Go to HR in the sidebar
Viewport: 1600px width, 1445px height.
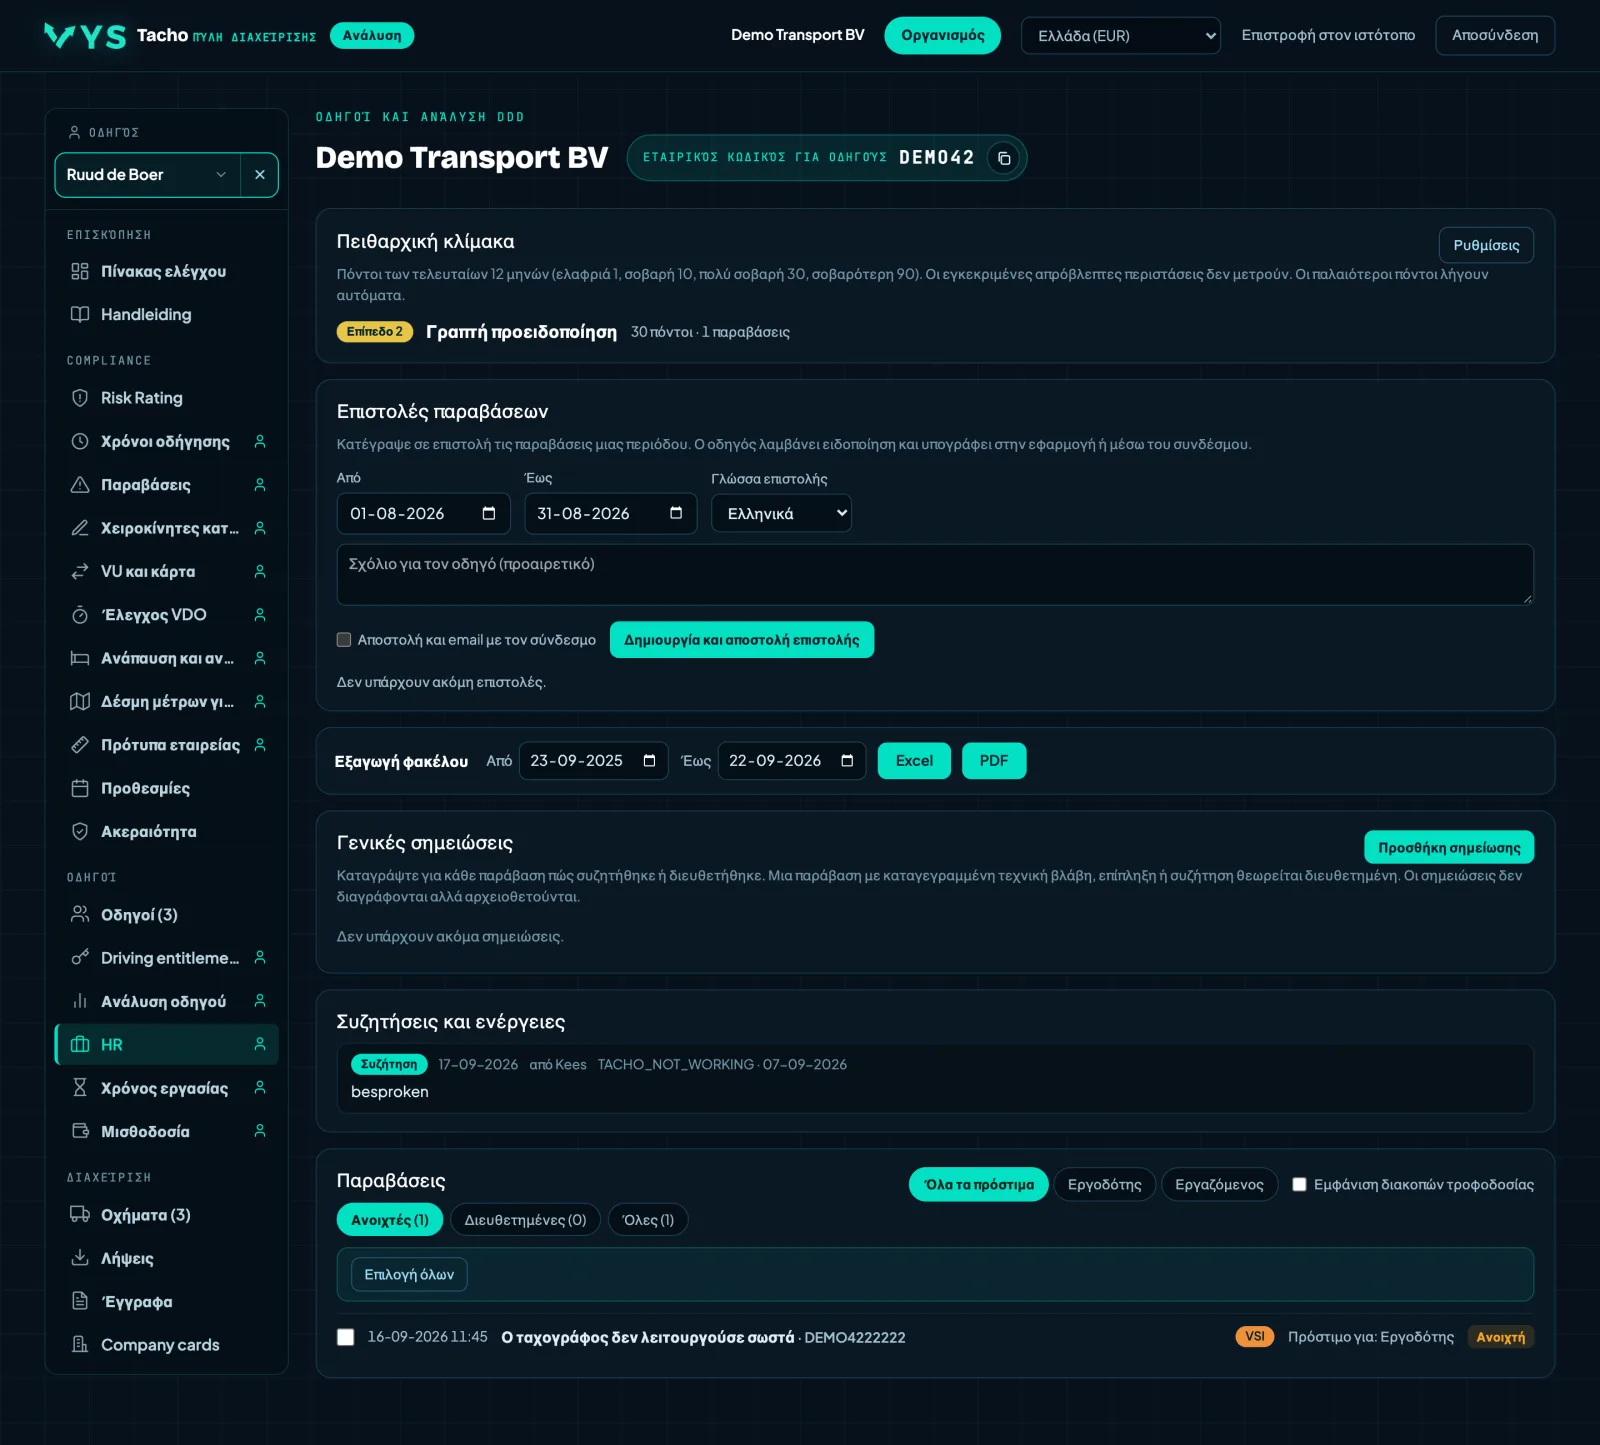pos(166,1045)
